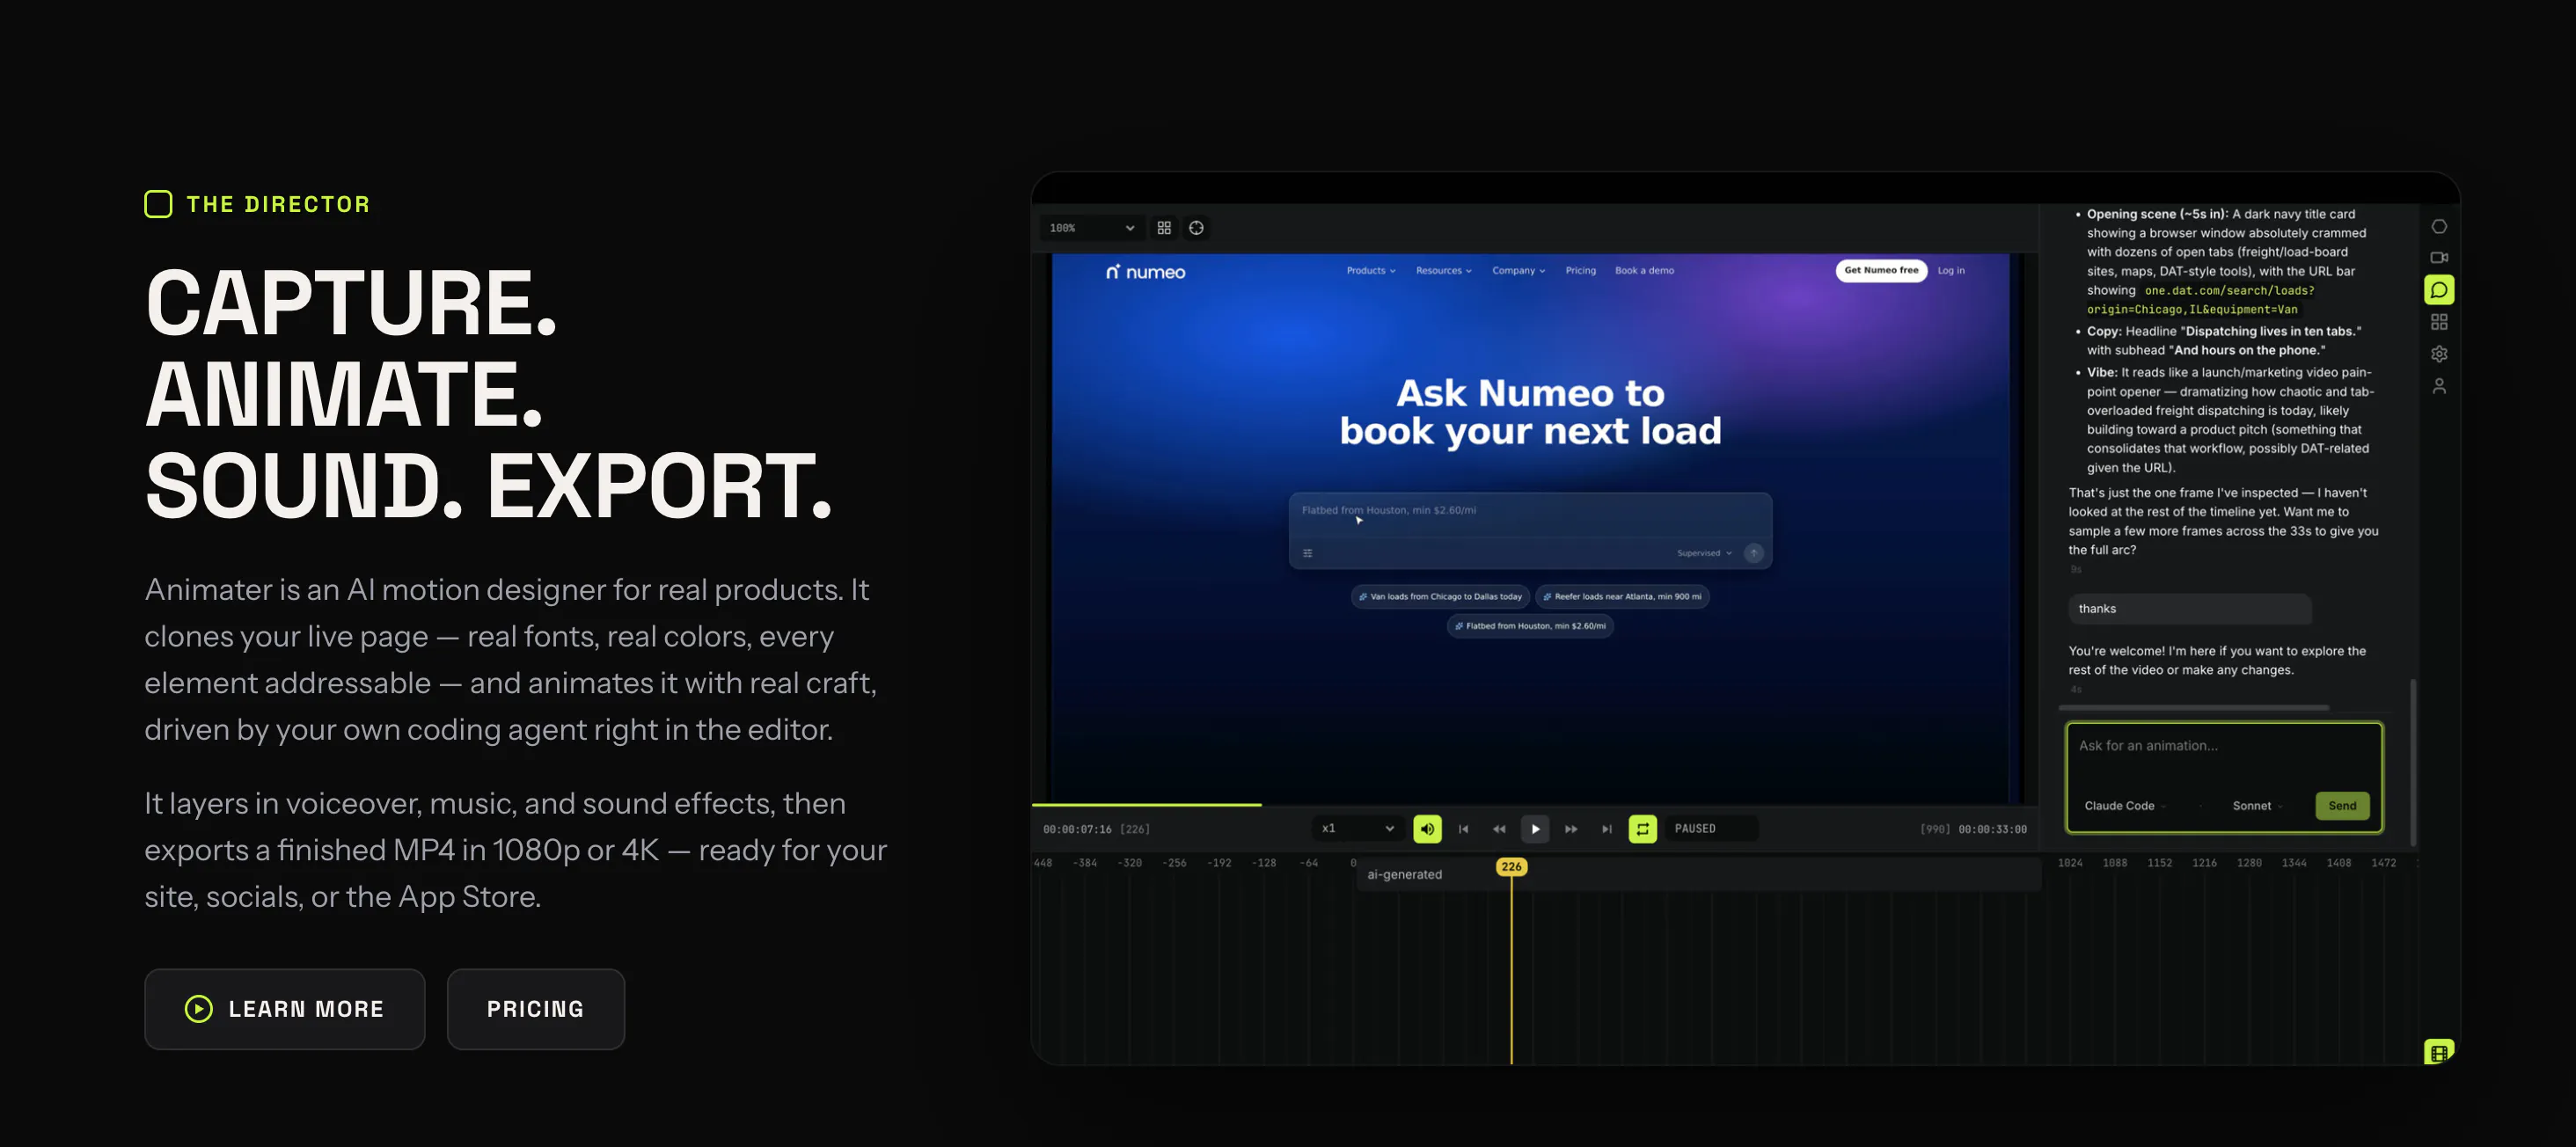Click the Log in link
The height and width of the screenshot is (1147, 2576).
pos(1950,270)
